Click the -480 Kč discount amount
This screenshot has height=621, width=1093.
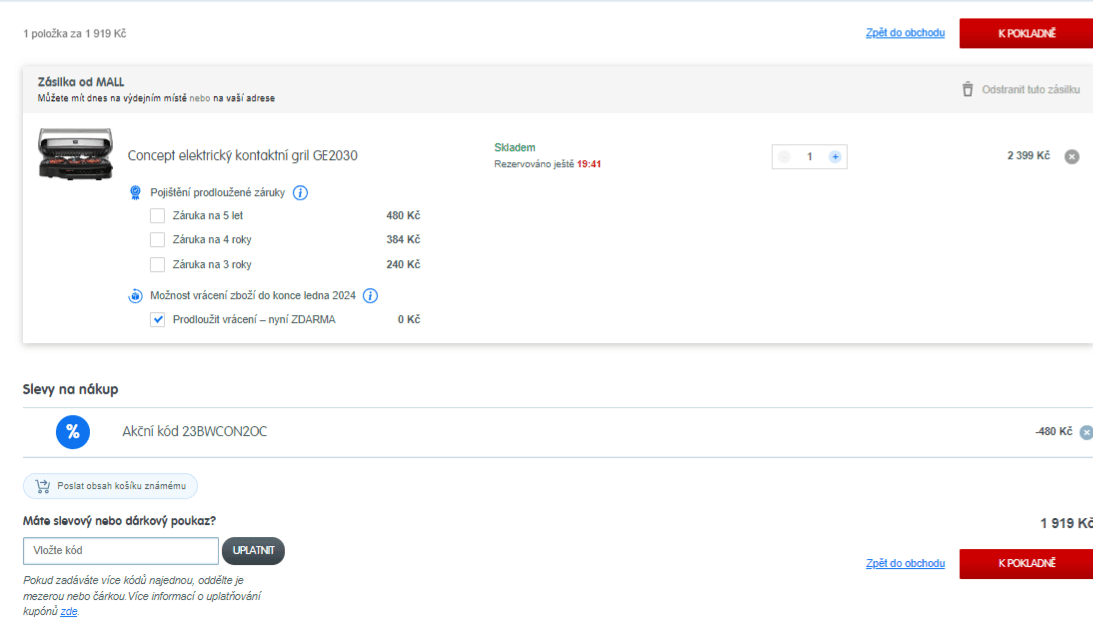coord(1054,431)
